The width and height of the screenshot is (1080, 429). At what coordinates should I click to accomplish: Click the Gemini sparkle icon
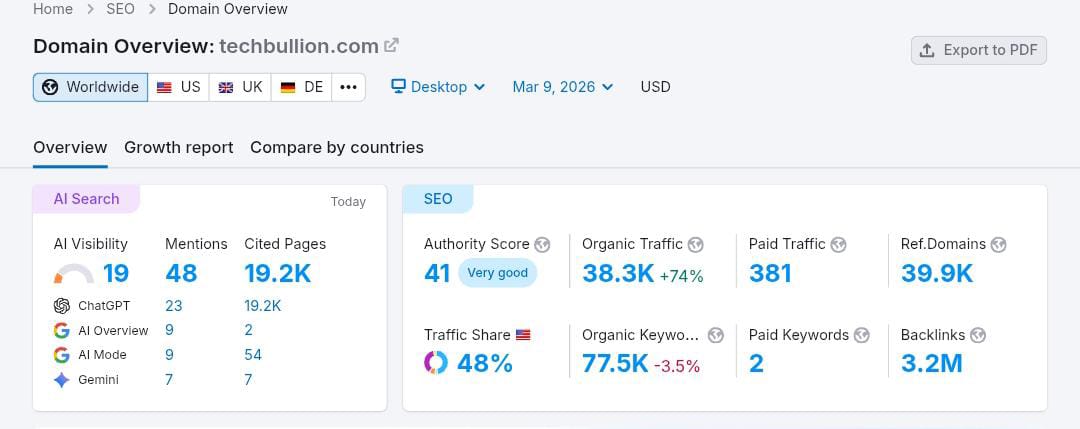coord(62,380)
